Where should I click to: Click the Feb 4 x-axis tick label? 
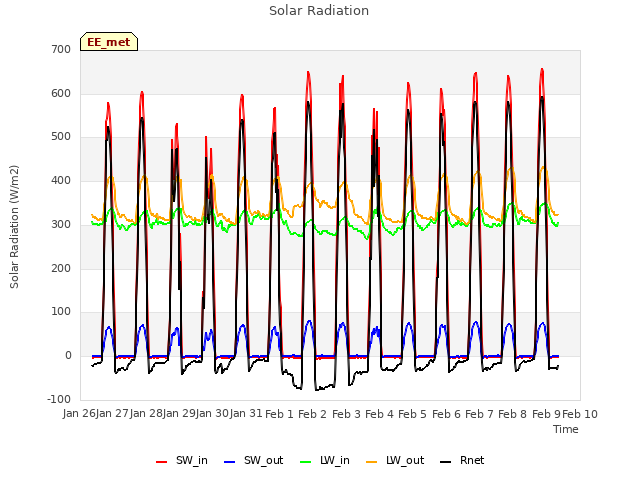(379, 414)
